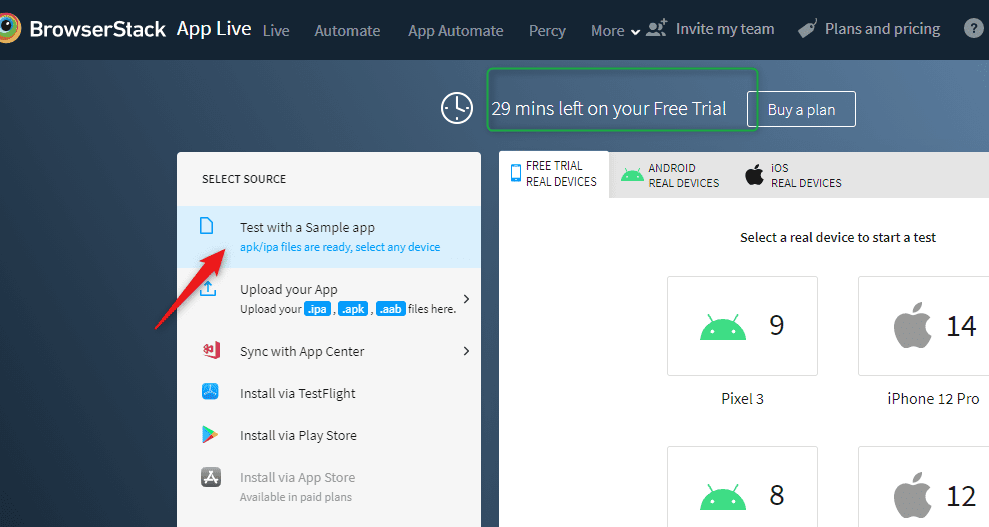This screenshot has height=527, width=989.
Task: Click the Help question mark icon
Action: point(973,29)
